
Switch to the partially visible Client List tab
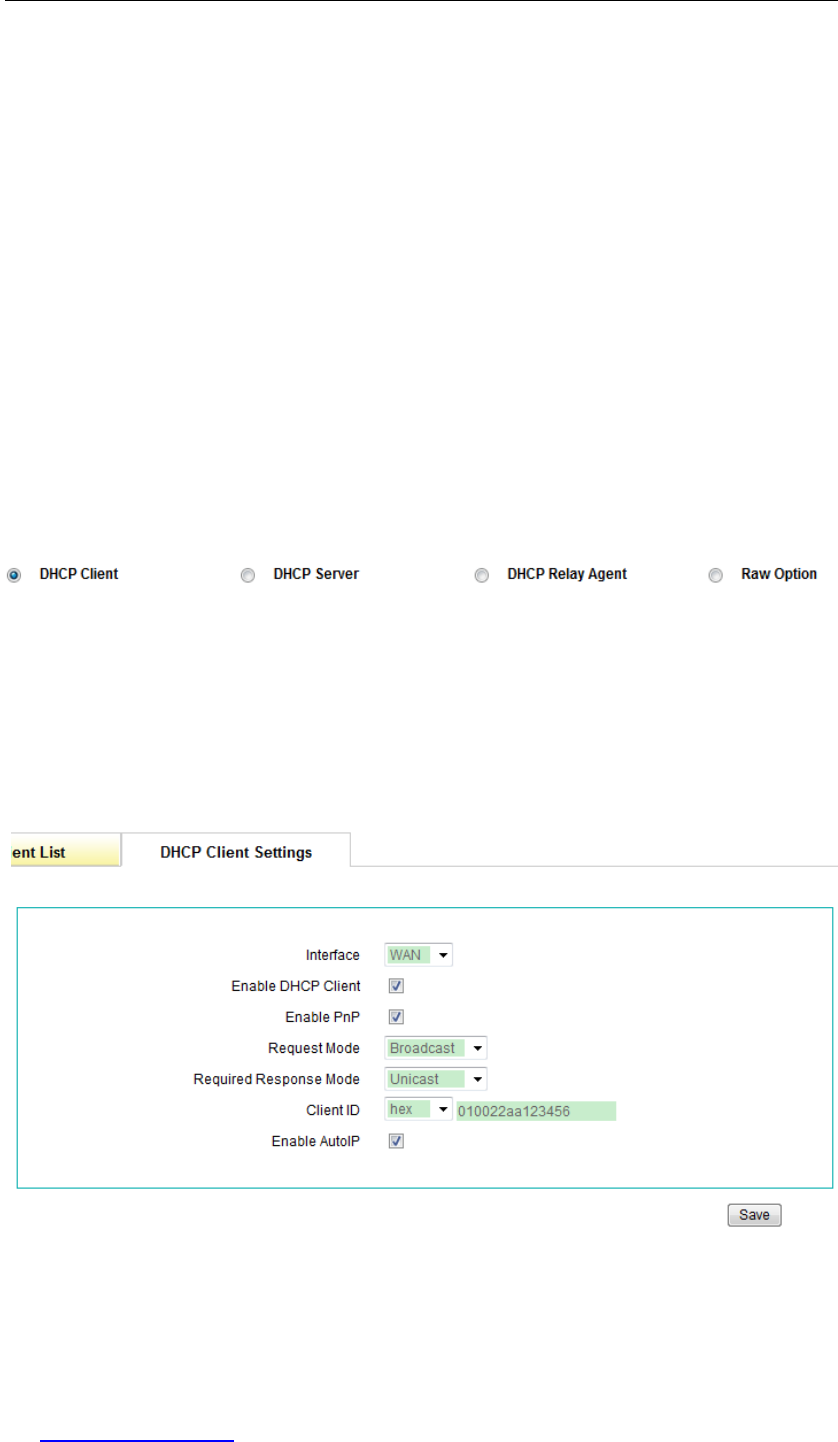[64, 852]
